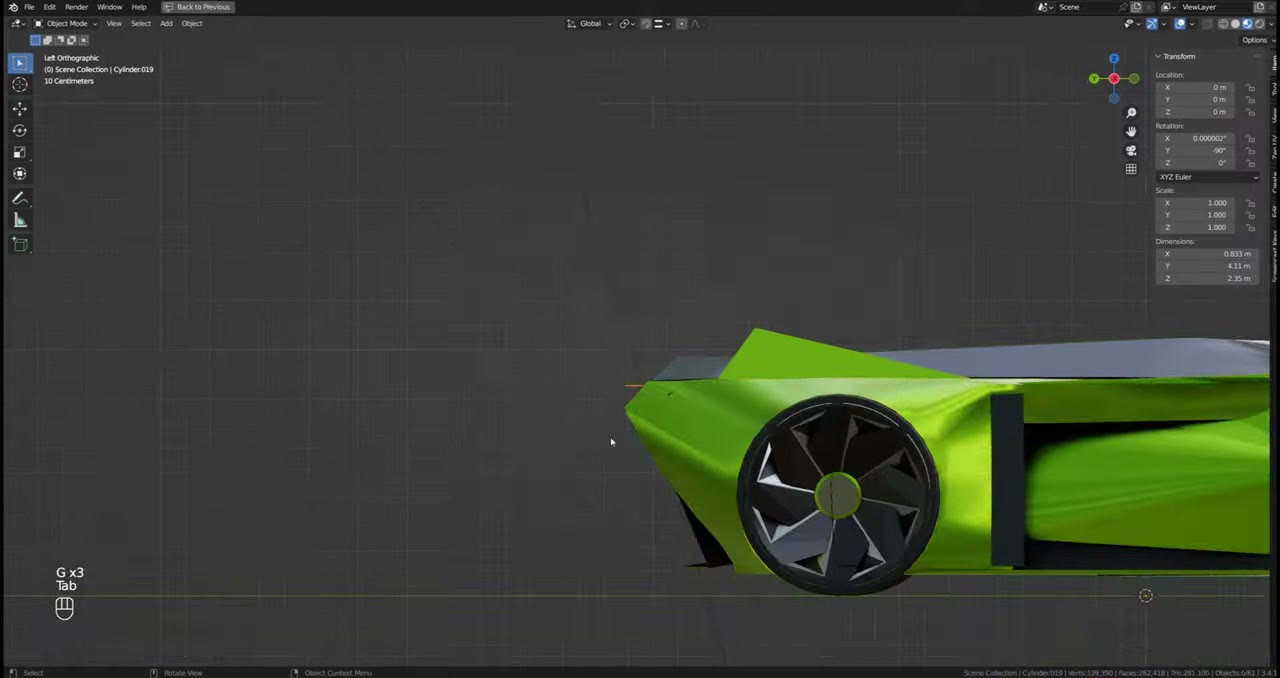Toggle lock on Scale Z
Viewport: 1280px width, 678px height.
(x=1251, y=227)
